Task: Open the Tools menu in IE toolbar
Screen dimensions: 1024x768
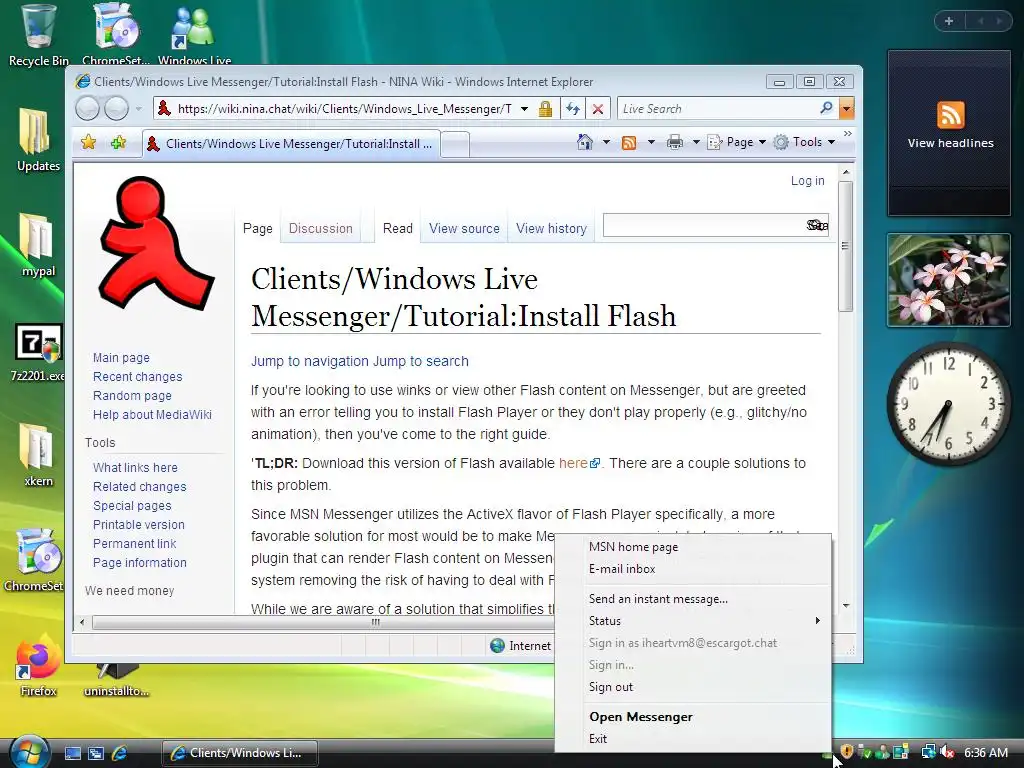Action: [805, 142]
